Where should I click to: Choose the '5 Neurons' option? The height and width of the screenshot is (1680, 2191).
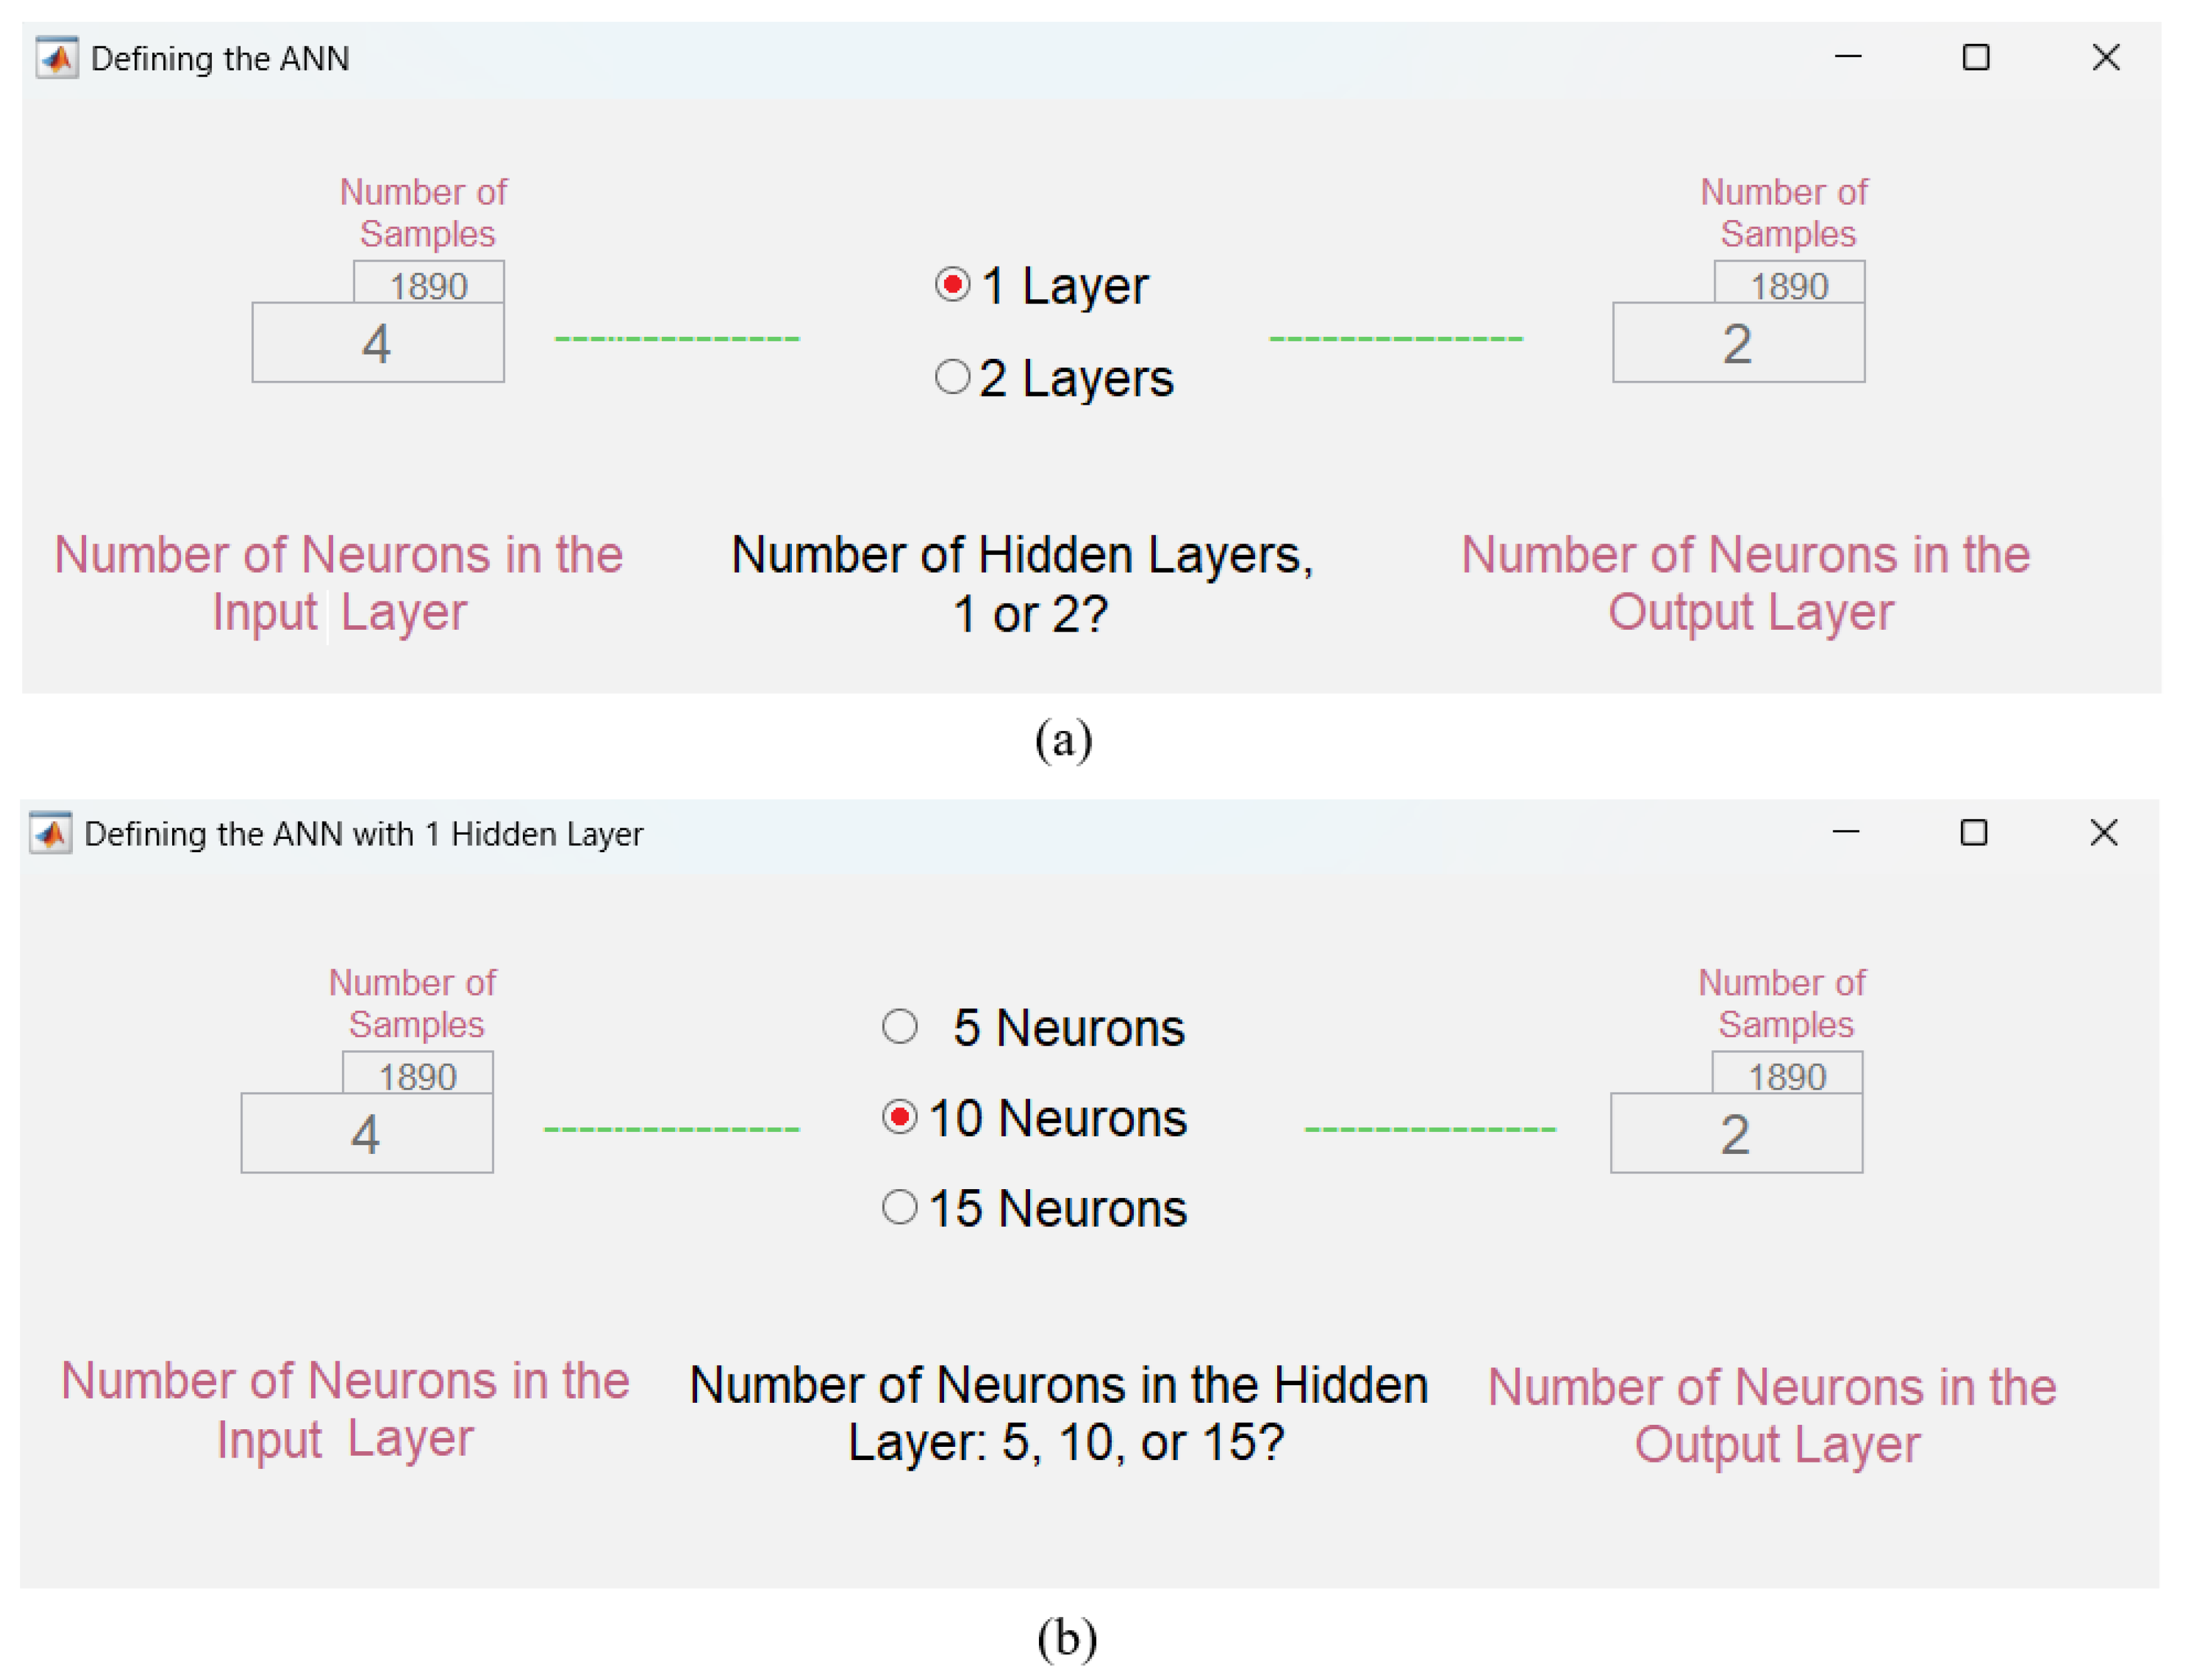click(x=900, y=1027)
